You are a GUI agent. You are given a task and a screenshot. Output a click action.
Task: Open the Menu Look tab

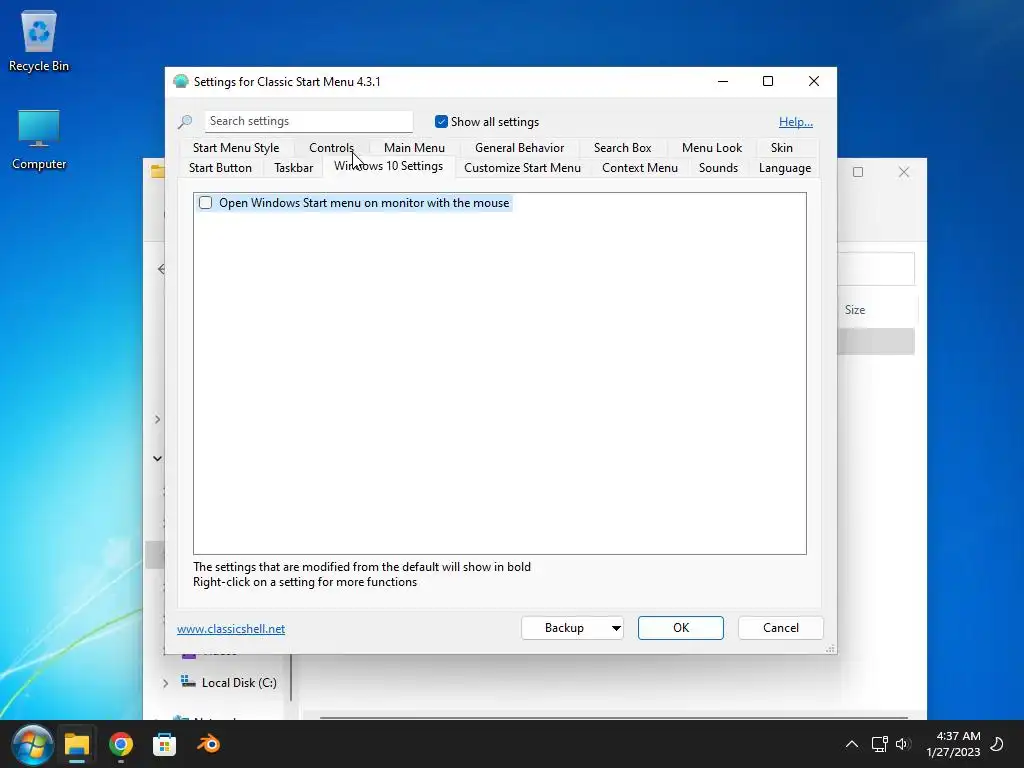tap(712, 148)
